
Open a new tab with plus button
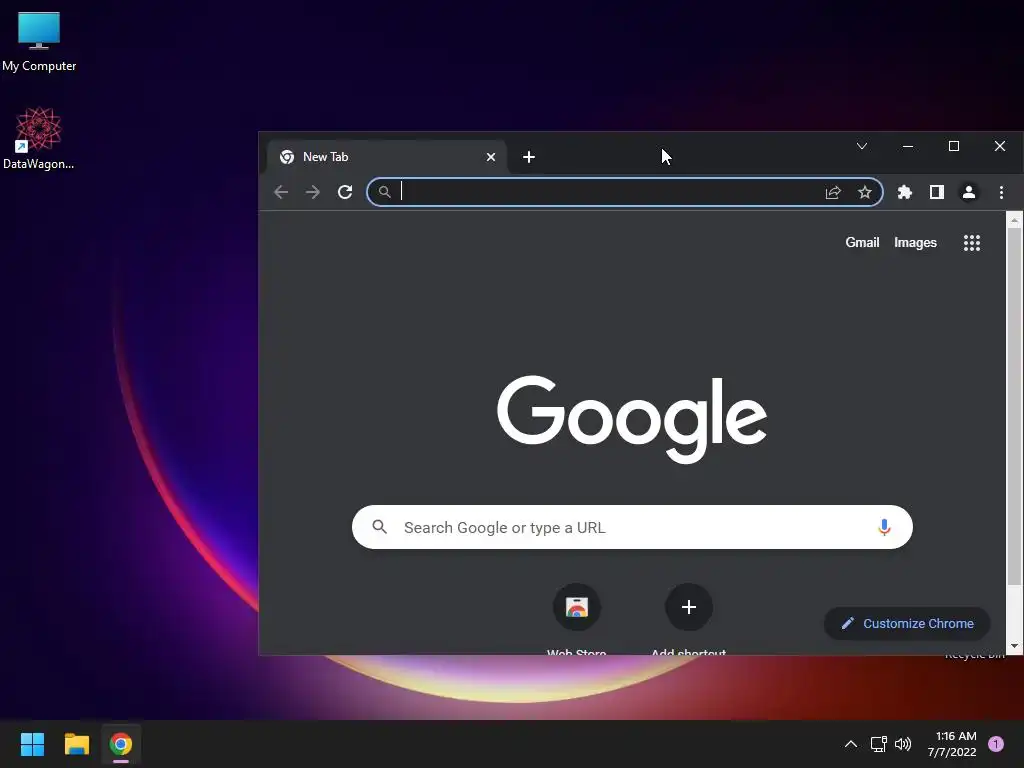tap(529, 157)
